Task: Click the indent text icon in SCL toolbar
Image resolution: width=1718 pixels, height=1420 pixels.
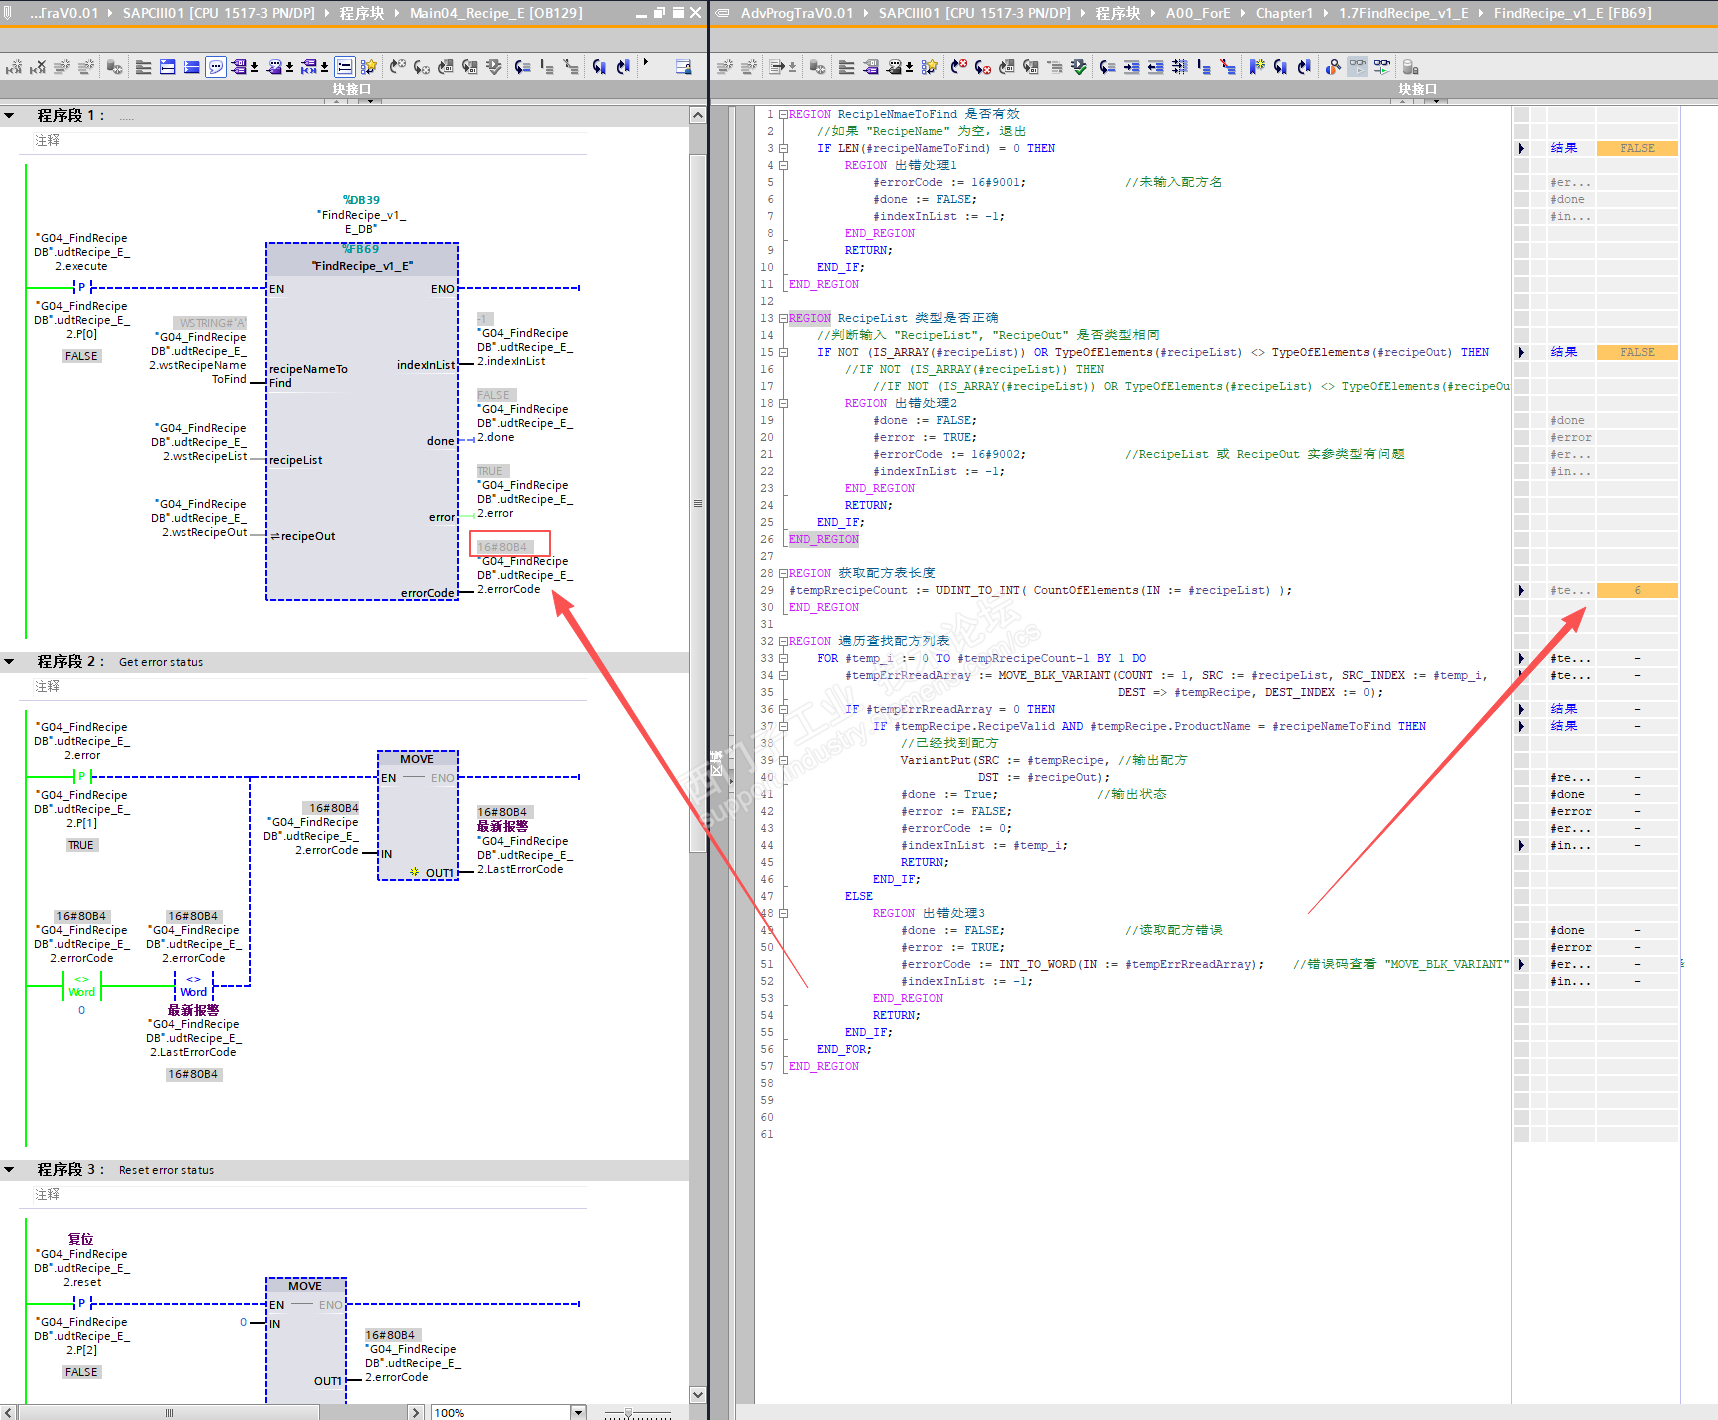Action: pyautogui.click(x=1131, y=67)
